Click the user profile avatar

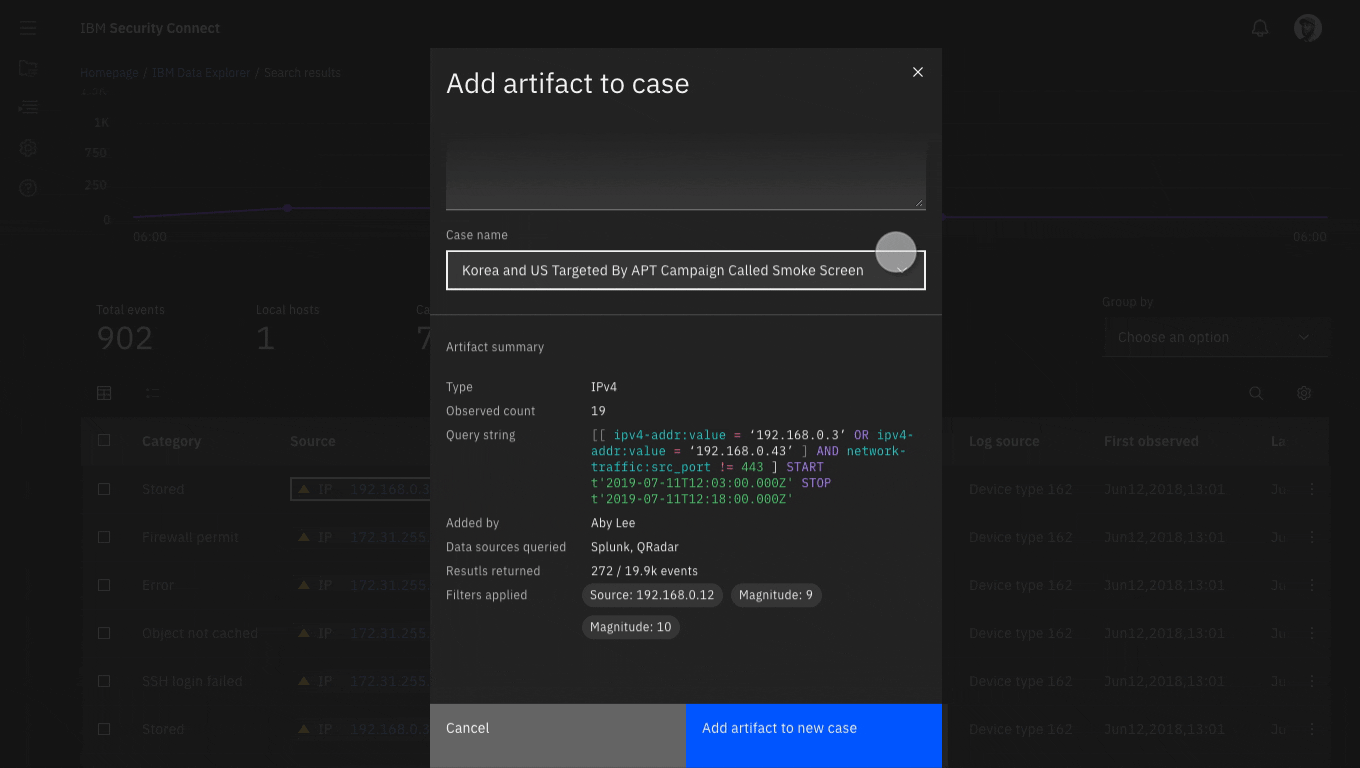click(1307, 28)
